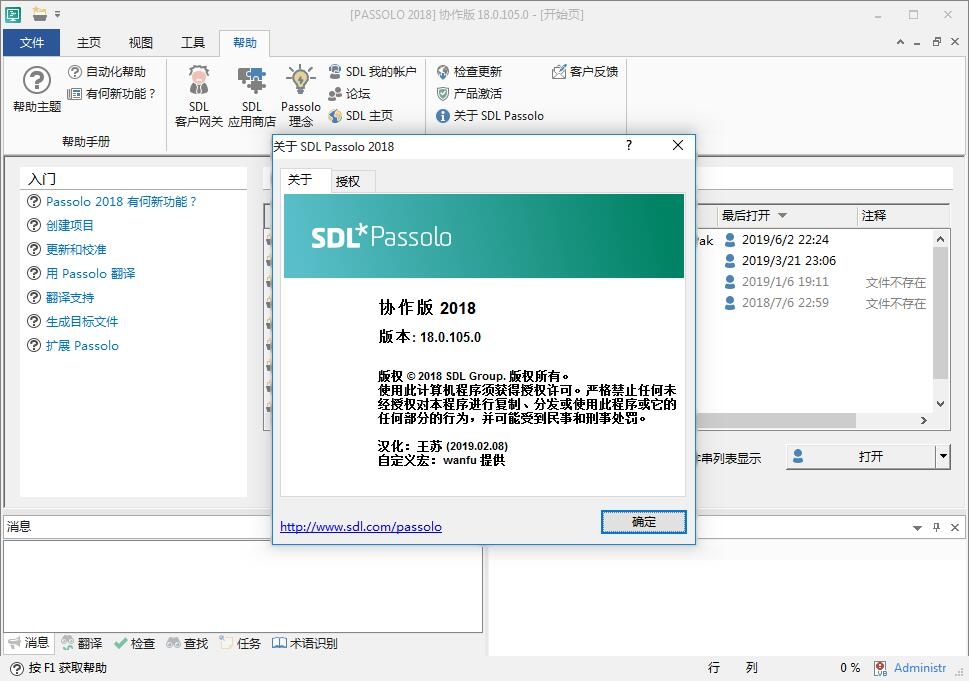Open the 生成目标文件 link

click(x=82, y=322)
